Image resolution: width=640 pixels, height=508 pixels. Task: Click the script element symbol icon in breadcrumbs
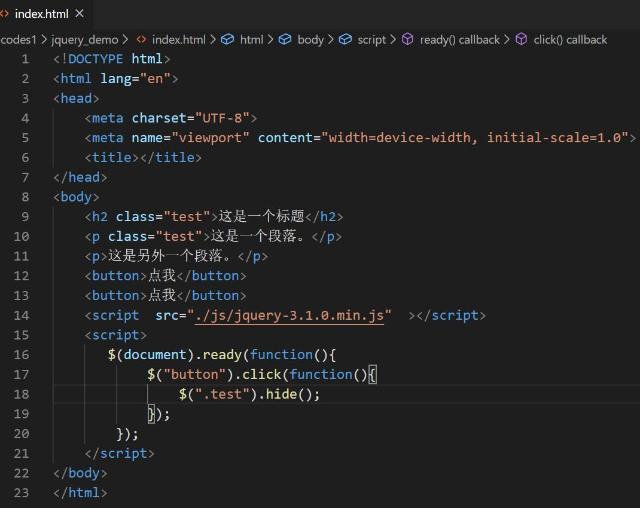tap(346, 40)
